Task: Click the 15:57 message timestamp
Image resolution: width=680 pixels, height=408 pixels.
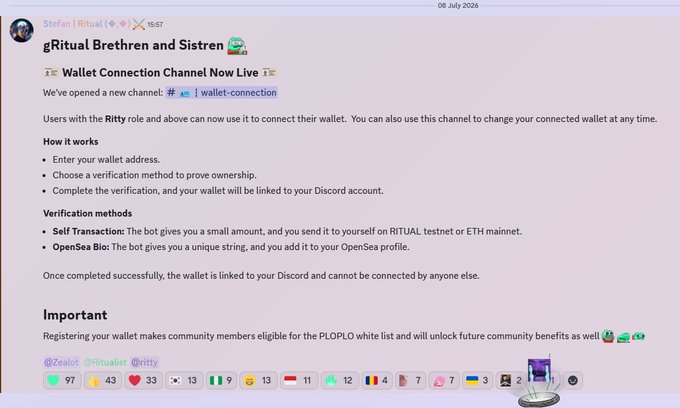Action: (155, 25)
